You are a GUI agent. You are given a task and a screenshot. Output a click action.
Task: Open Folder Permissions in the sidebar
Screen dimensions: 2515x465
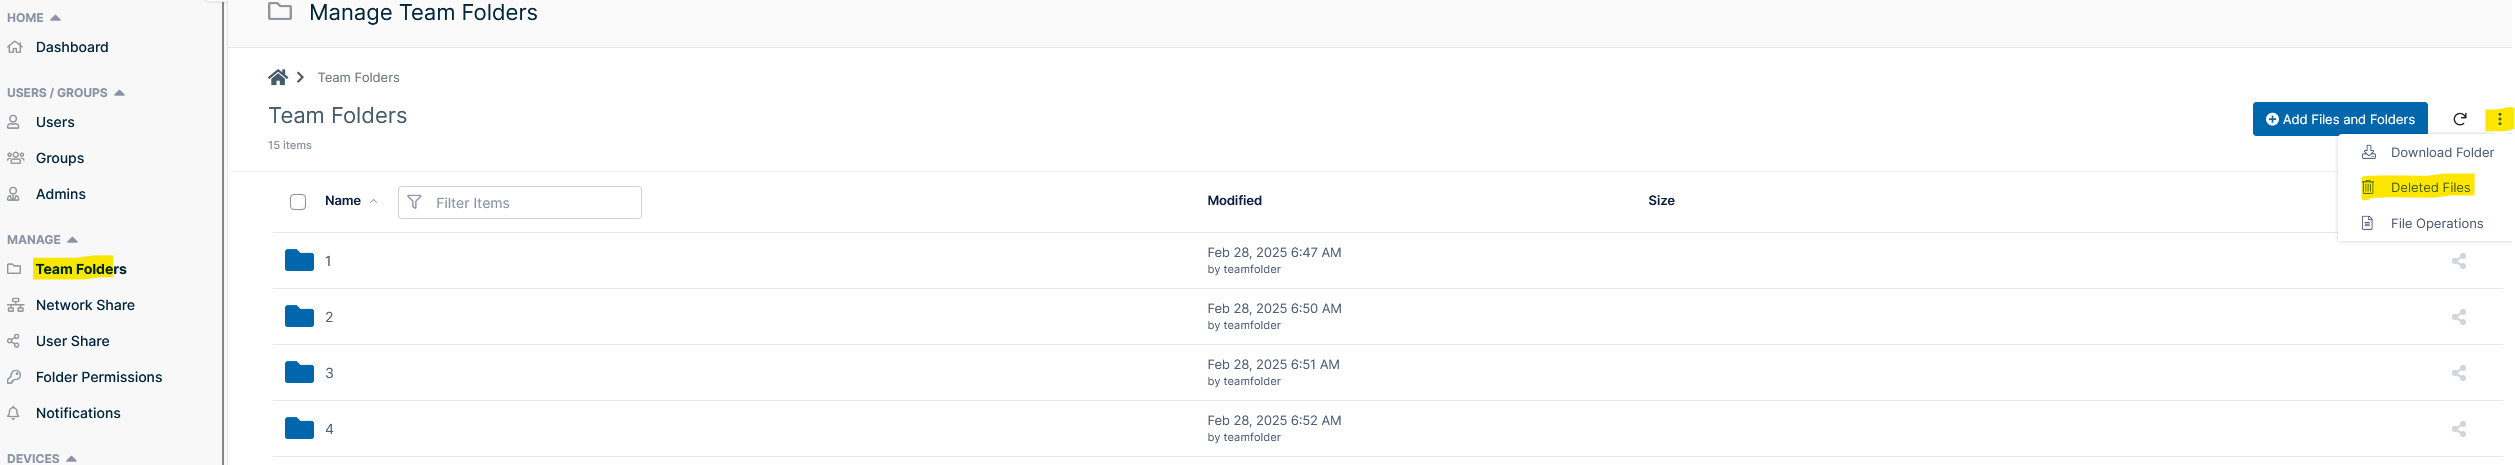click(x=99, y=377)
